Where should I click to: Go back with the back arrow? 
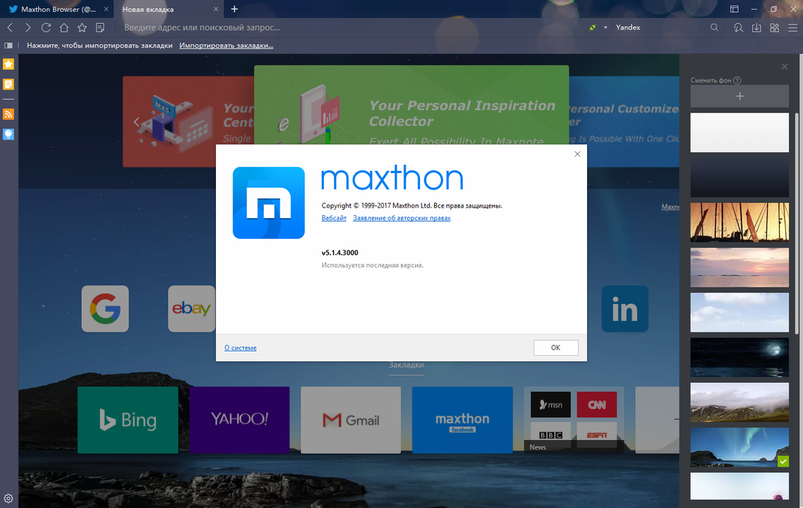click(x=10, y=28)
